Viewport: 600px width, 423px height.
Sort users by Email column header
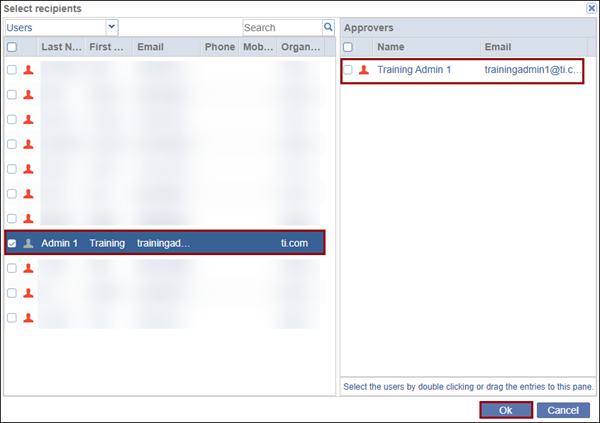[x=150, y=47]
